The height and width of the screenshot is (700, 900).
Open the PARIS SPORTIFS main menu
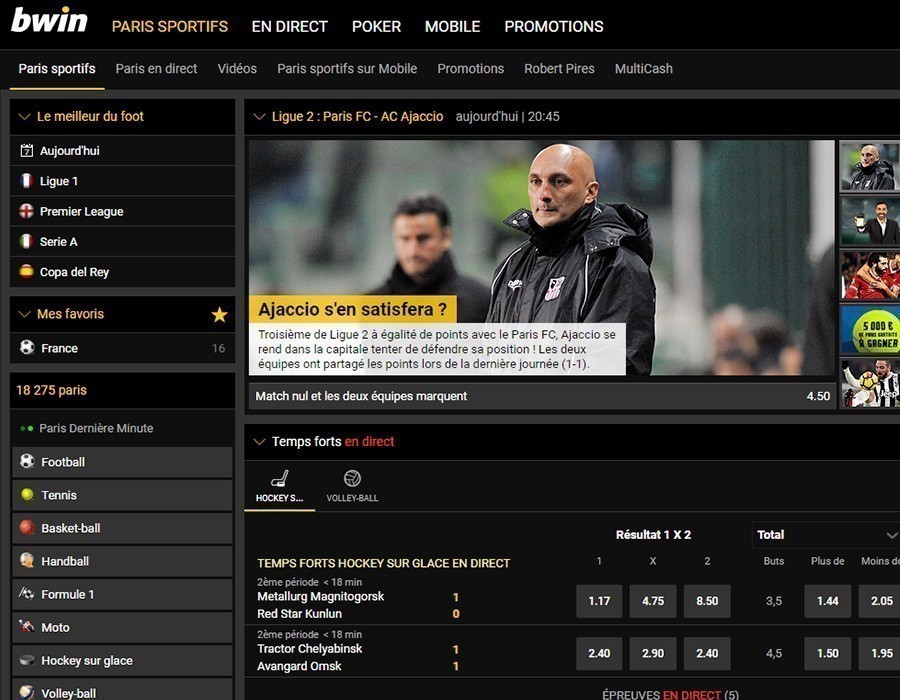170,26
